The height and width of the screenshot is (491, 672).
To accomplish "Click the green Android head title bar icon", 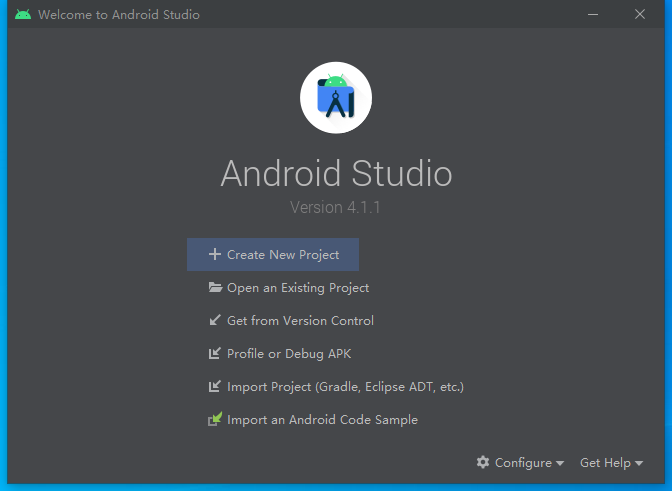I will pos(23,15).
